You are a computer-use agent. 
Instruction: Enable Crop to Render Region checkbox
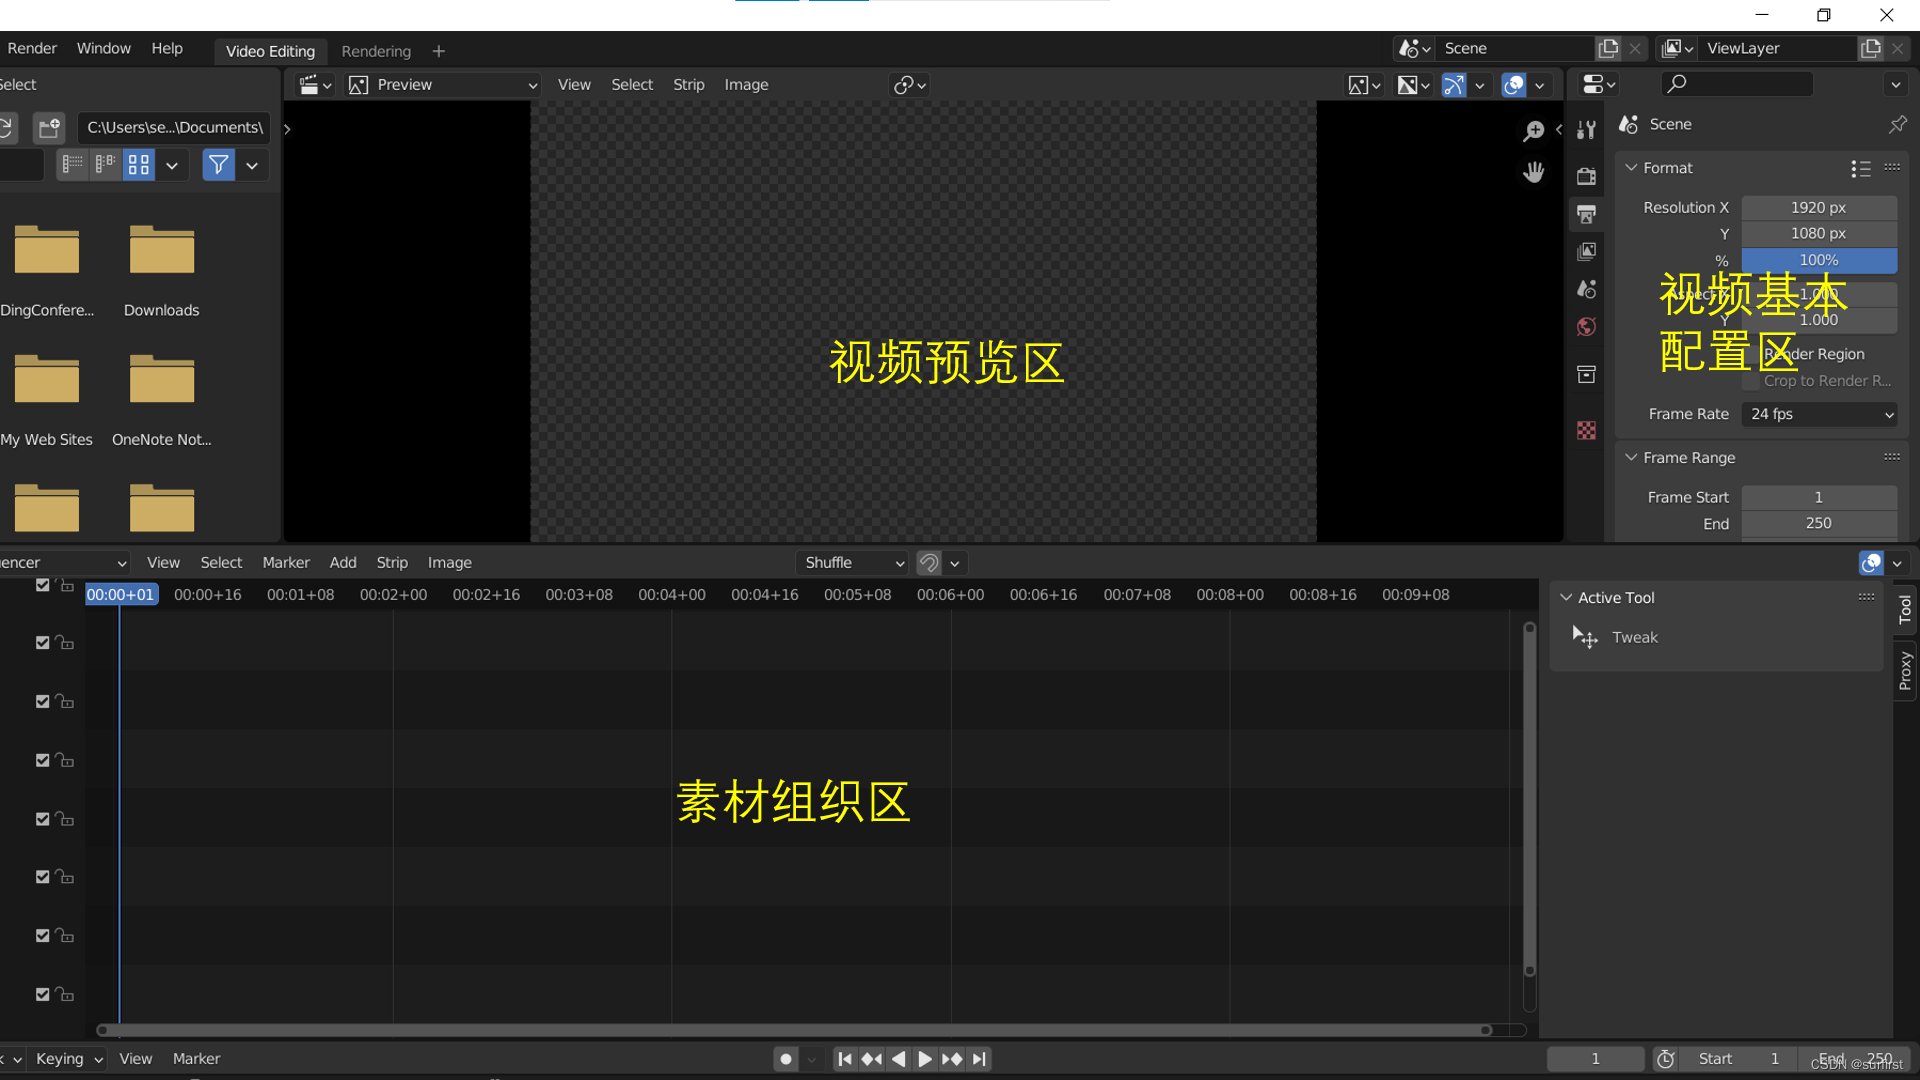(1750, 381)
